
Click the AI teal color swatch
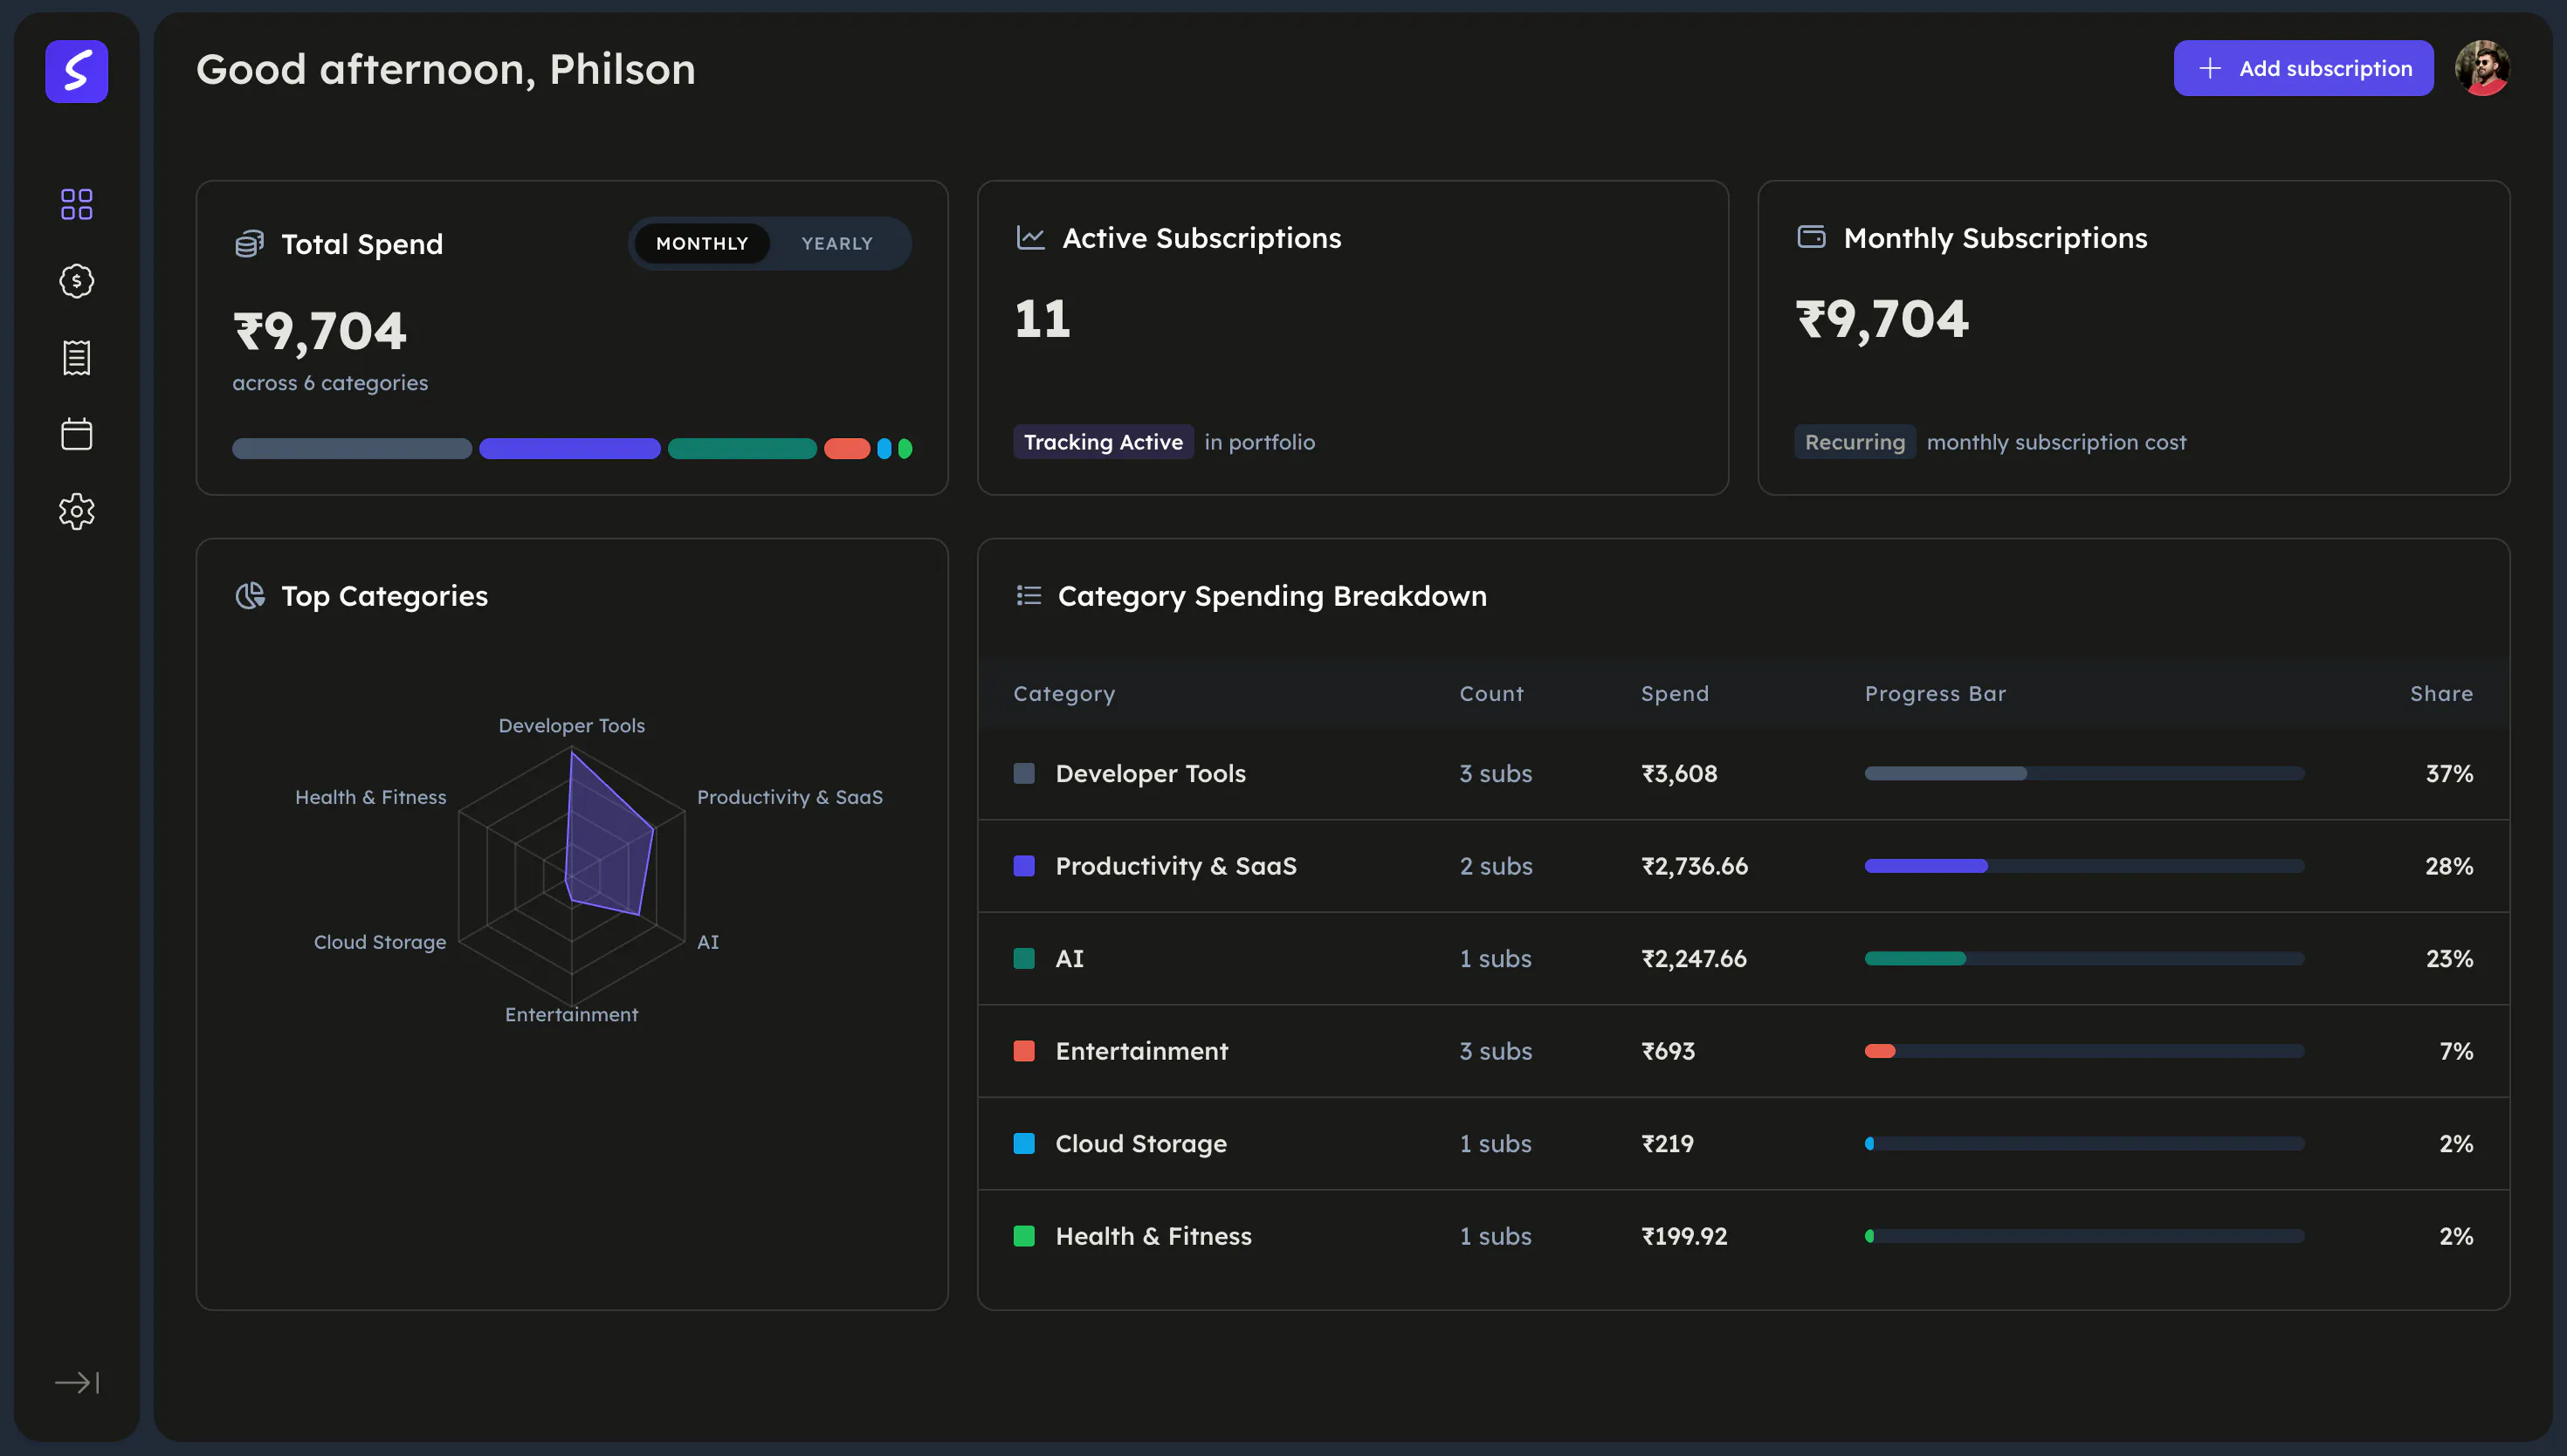click(x=1024, y=958)
